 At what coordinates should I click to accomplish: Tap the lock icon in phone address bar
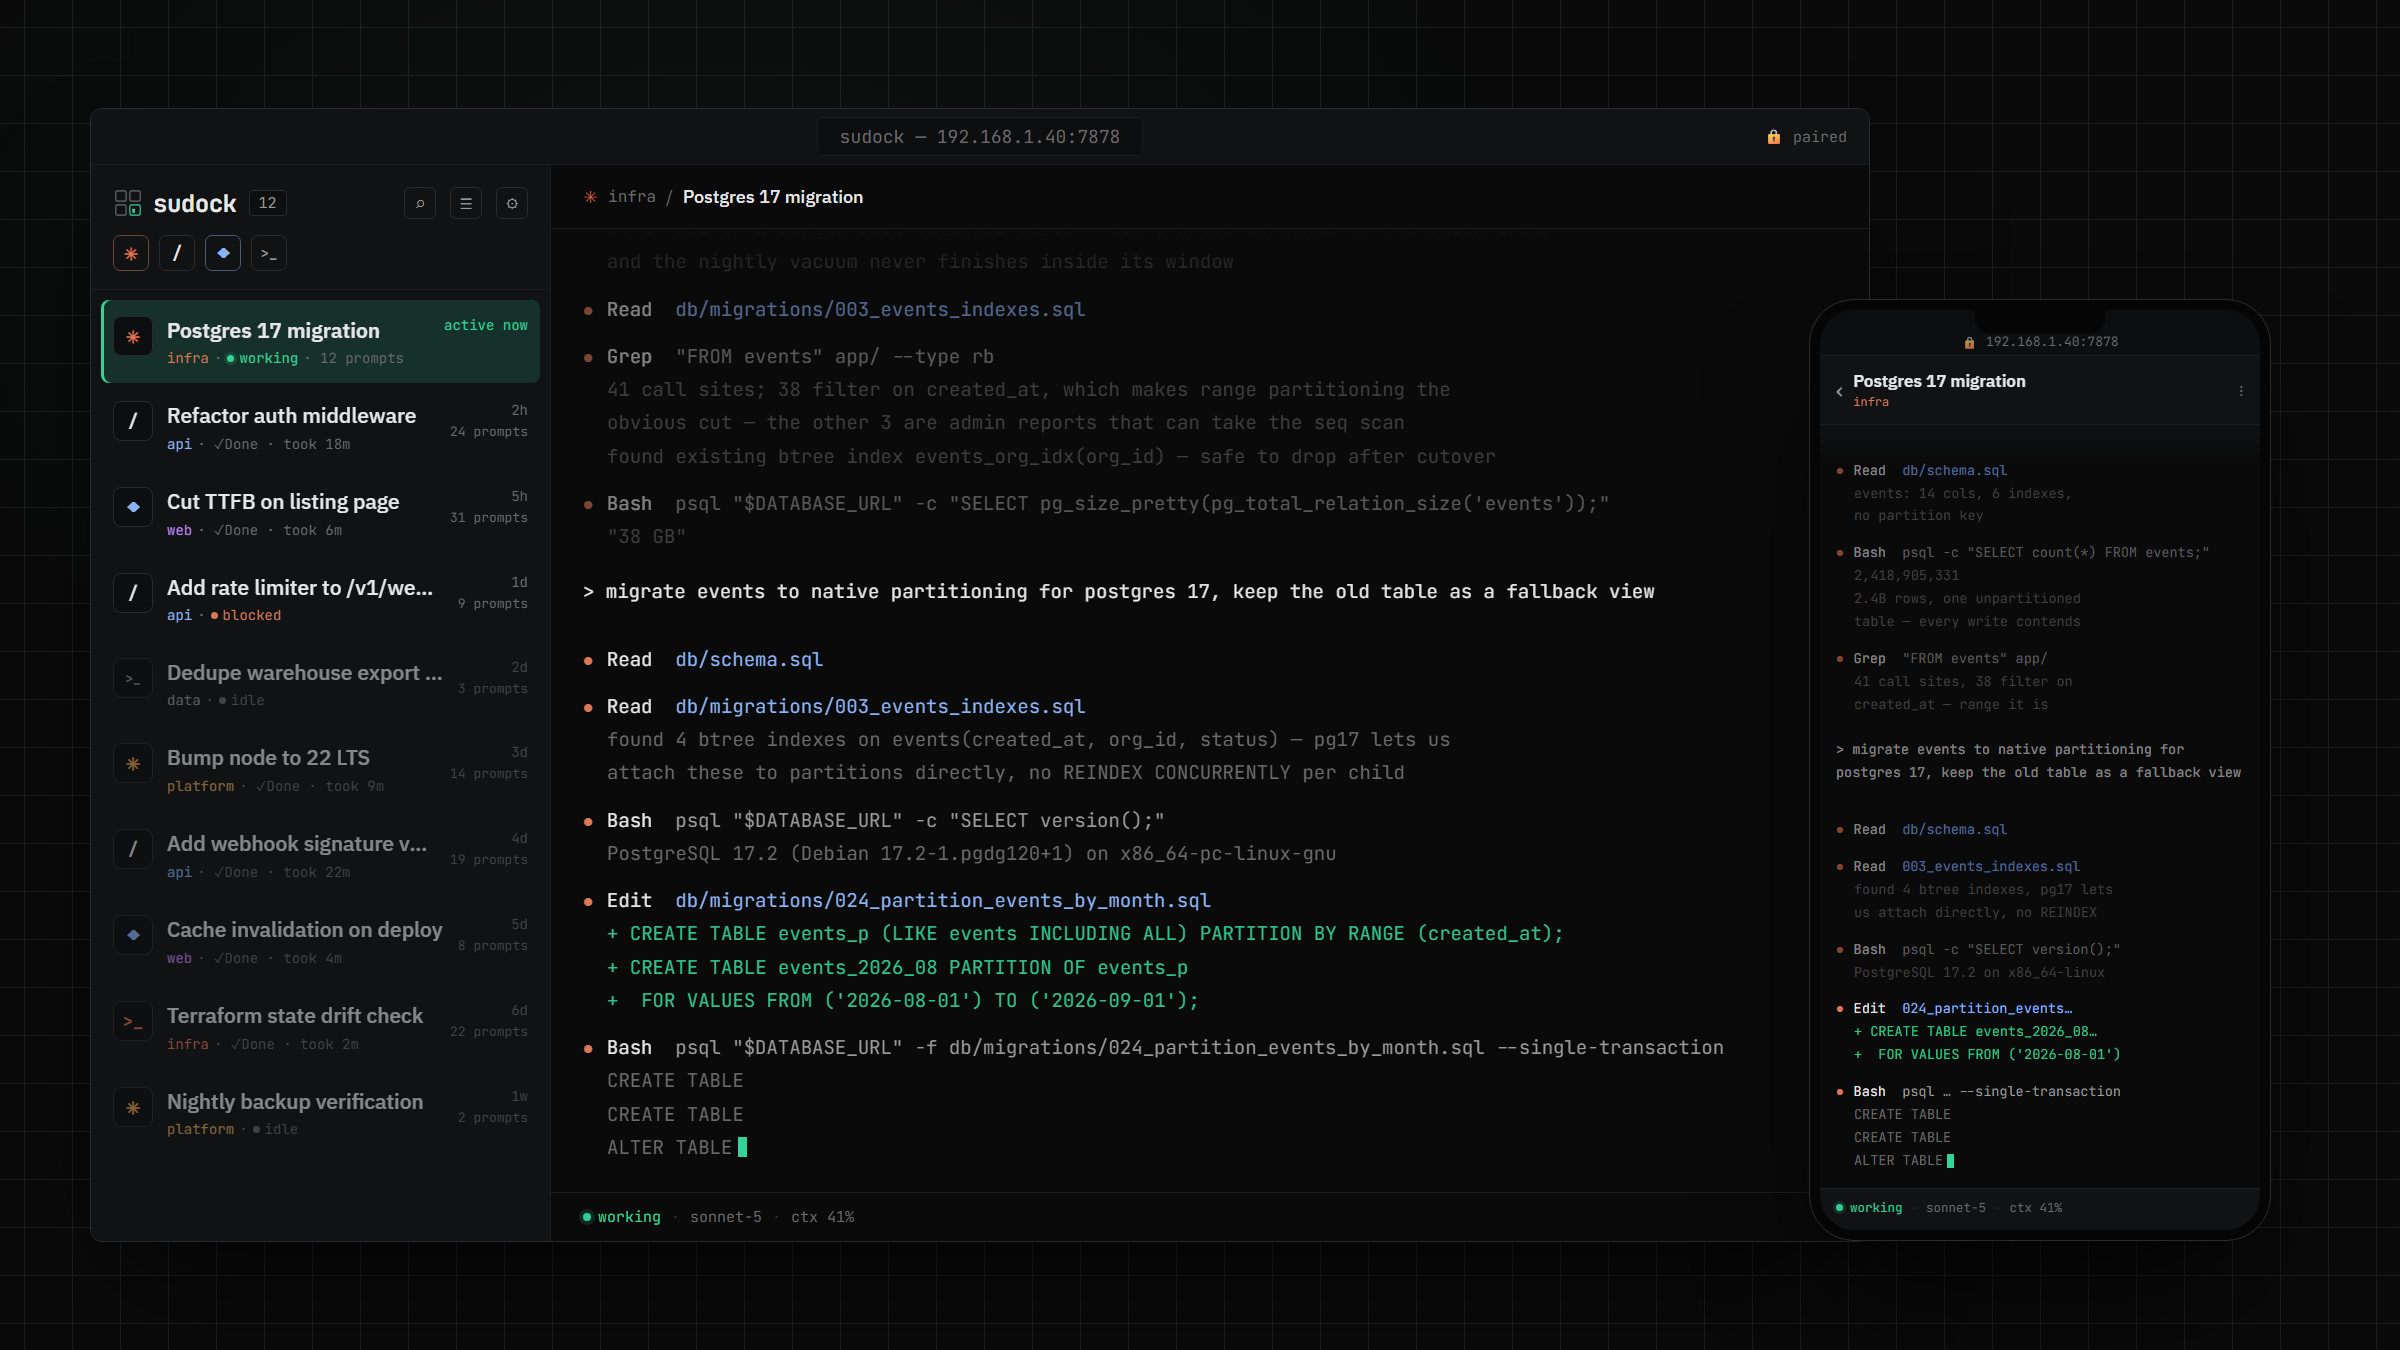(1969, 342)
